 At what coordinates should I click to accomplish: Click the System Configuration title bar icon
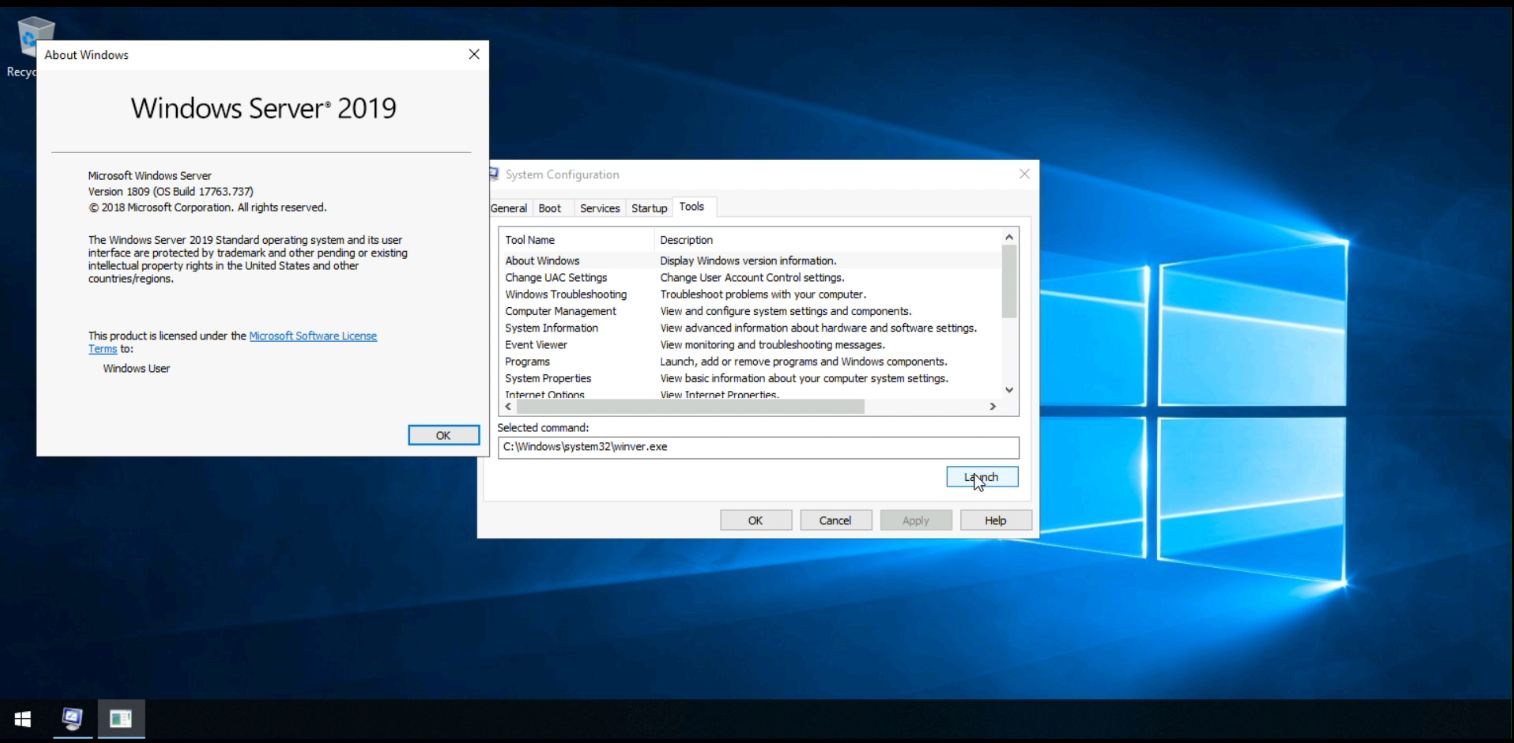493,174
